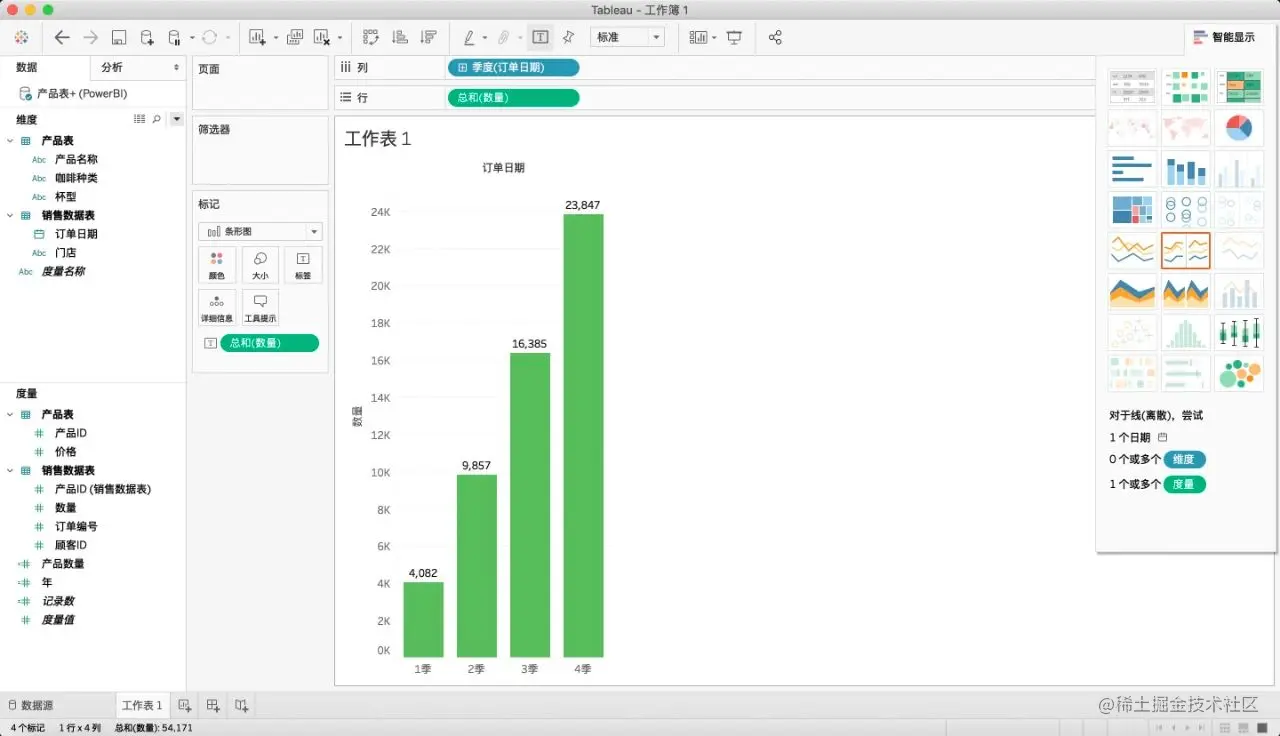Click the sort ascending toolbar icon
Screen dimensions: 1280x736
pos(400,37)
